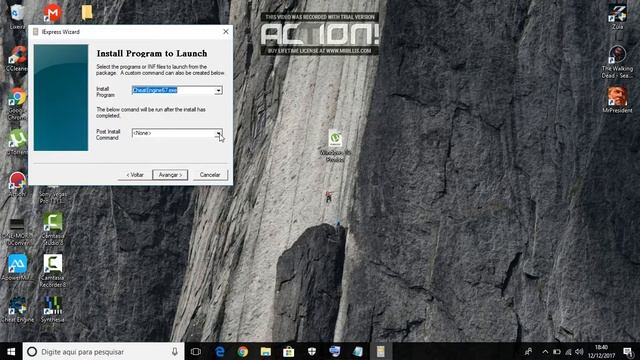Proceed with the Avançar button
Viewport: 640px width, 360px height.
pos(170,175)
